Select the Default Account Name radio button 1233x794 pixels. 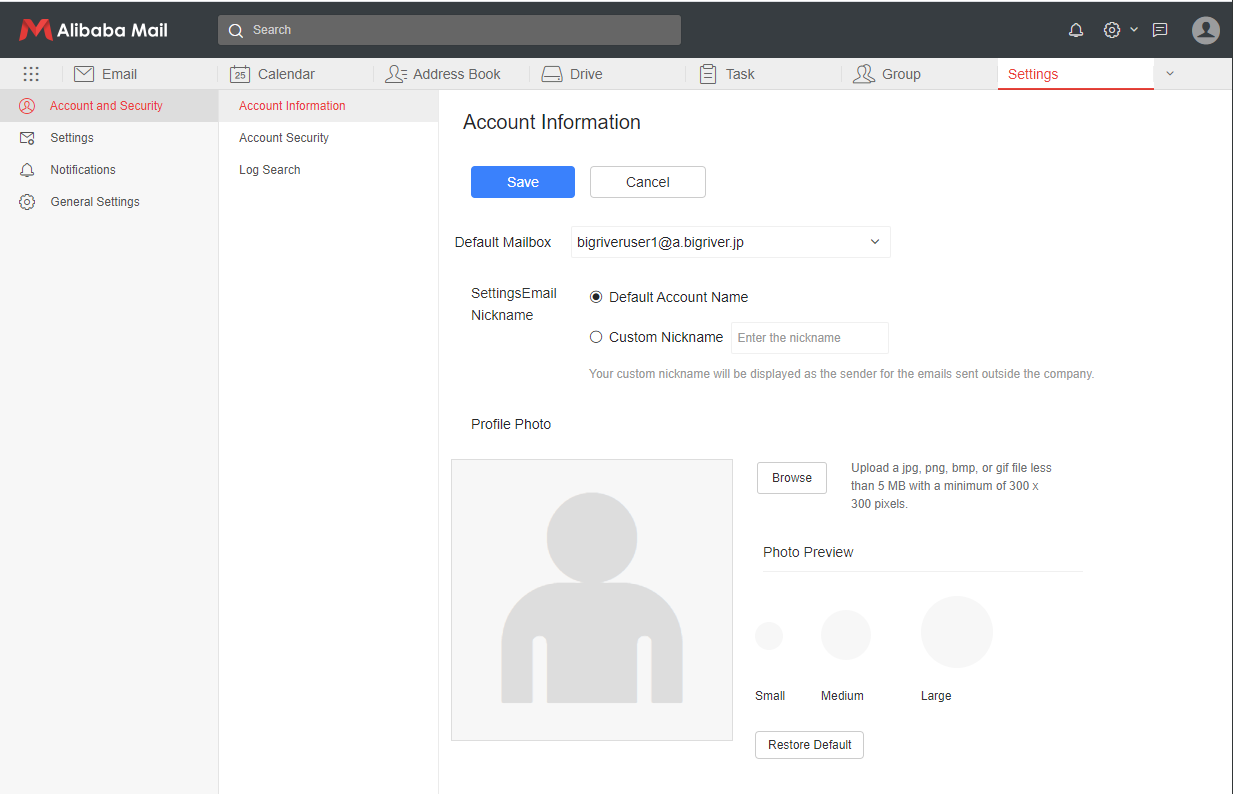point(596,297)
